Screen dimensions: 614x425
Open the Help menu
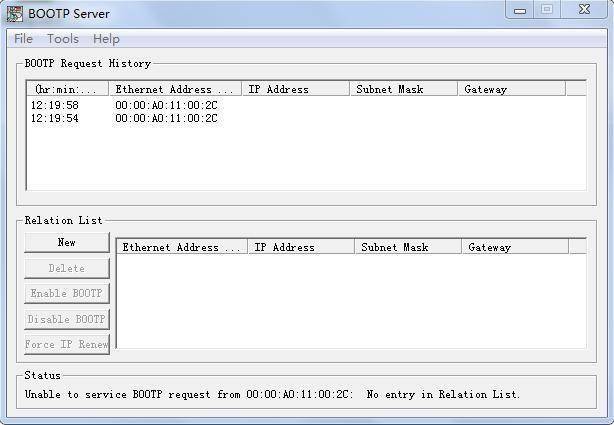coord(106,39)
